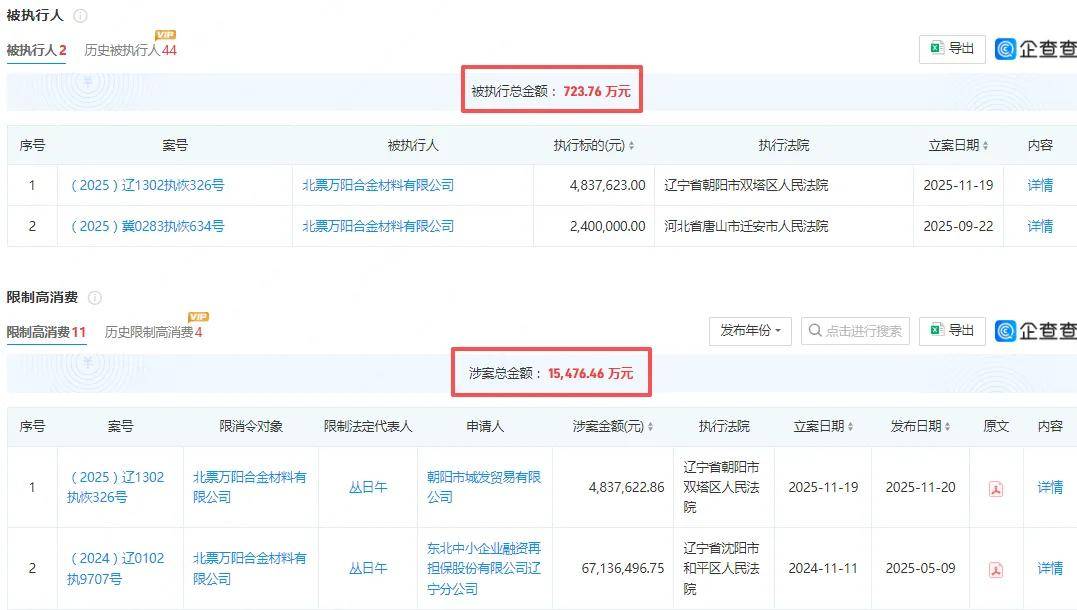1077x610 pixels.
Task: Open PDF original for case 辽1302执恢326号
Action: [995, 488]
